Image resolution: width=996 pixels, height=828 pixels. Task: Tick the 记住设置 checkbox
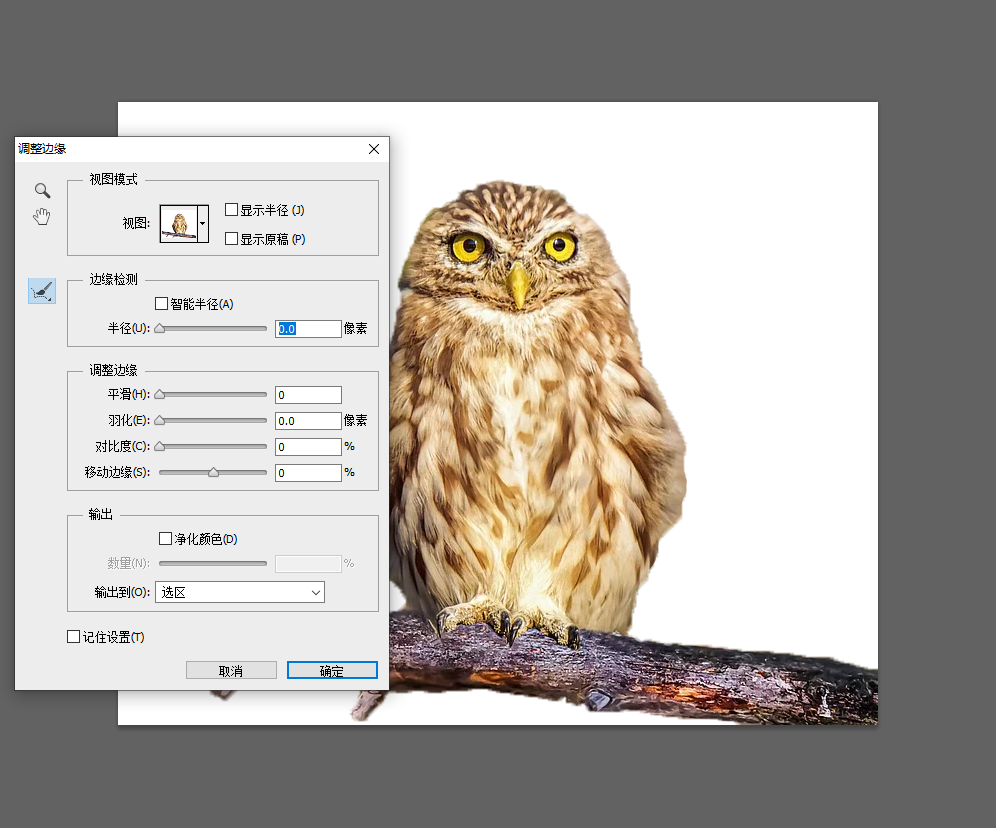(73, 636)
